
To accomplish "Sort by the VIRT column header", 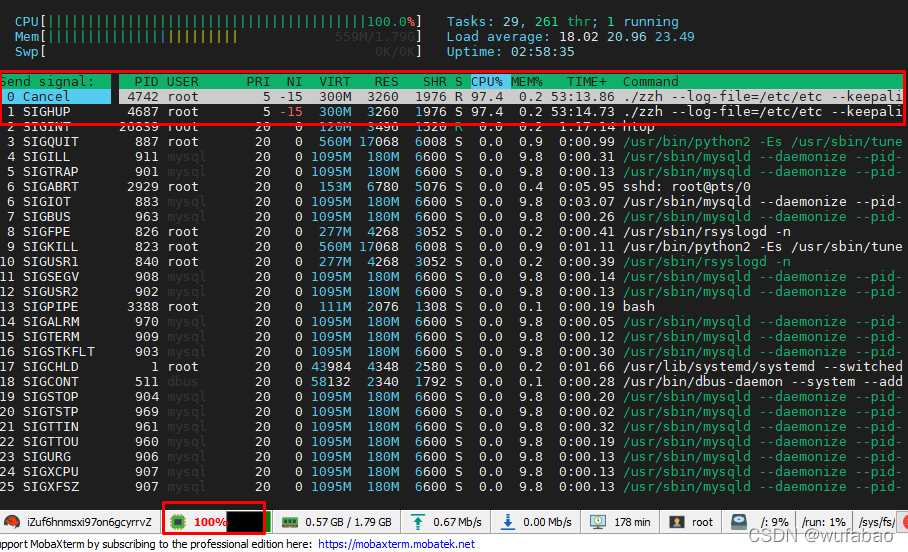I will [x=335, y=82].
